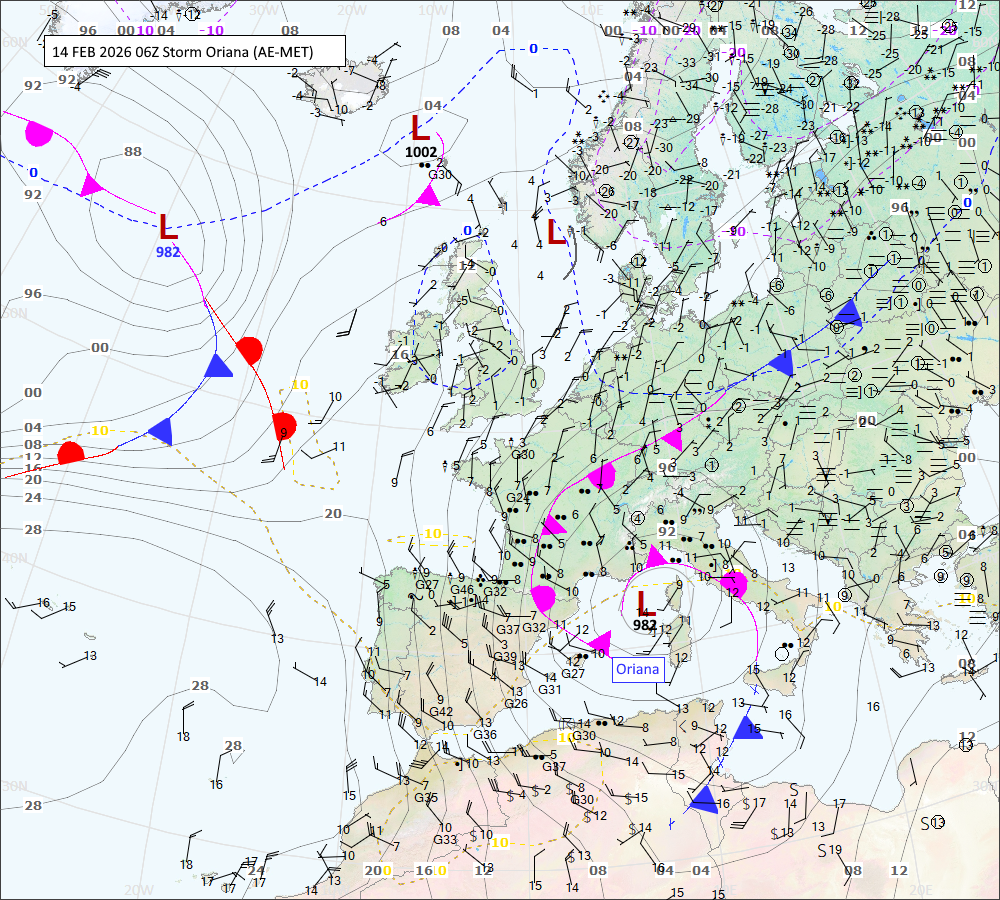
Task: Click the magenta semicircle over central Italy
Action: click(x=735, y=582)
